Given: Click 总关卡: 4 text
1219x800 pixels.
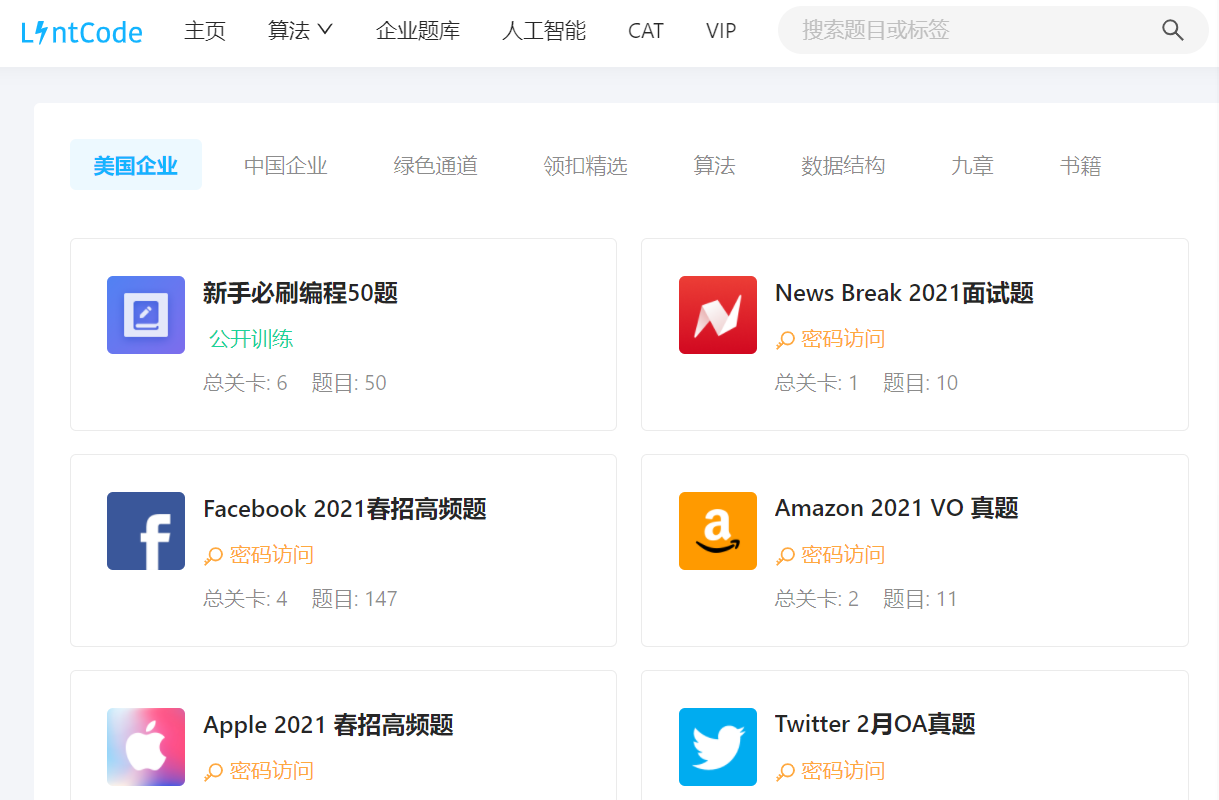Looking at the screenshot, I should pyautogui.click(x=245, y=599).
